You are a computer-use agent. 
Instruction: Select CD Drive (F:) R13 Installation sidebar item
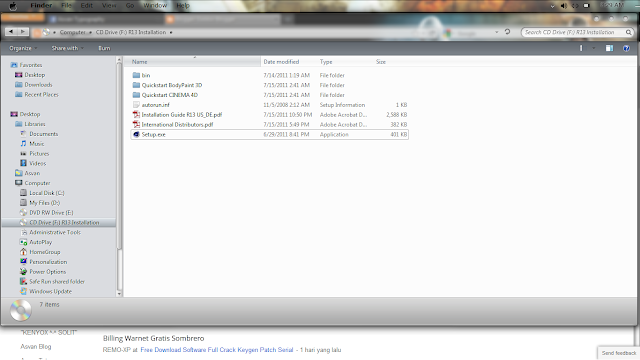click(x=59, y=222)
